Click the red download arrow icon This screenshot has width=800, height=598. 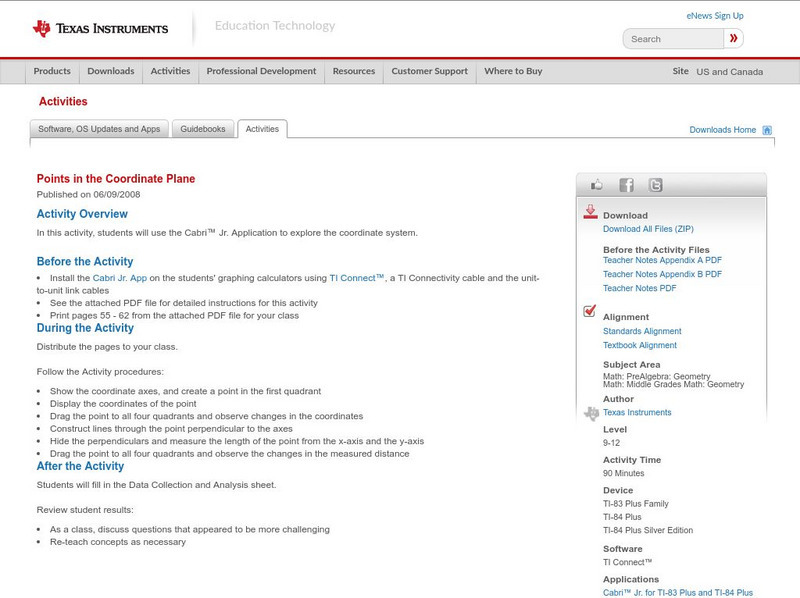click(x=590, y=212)
